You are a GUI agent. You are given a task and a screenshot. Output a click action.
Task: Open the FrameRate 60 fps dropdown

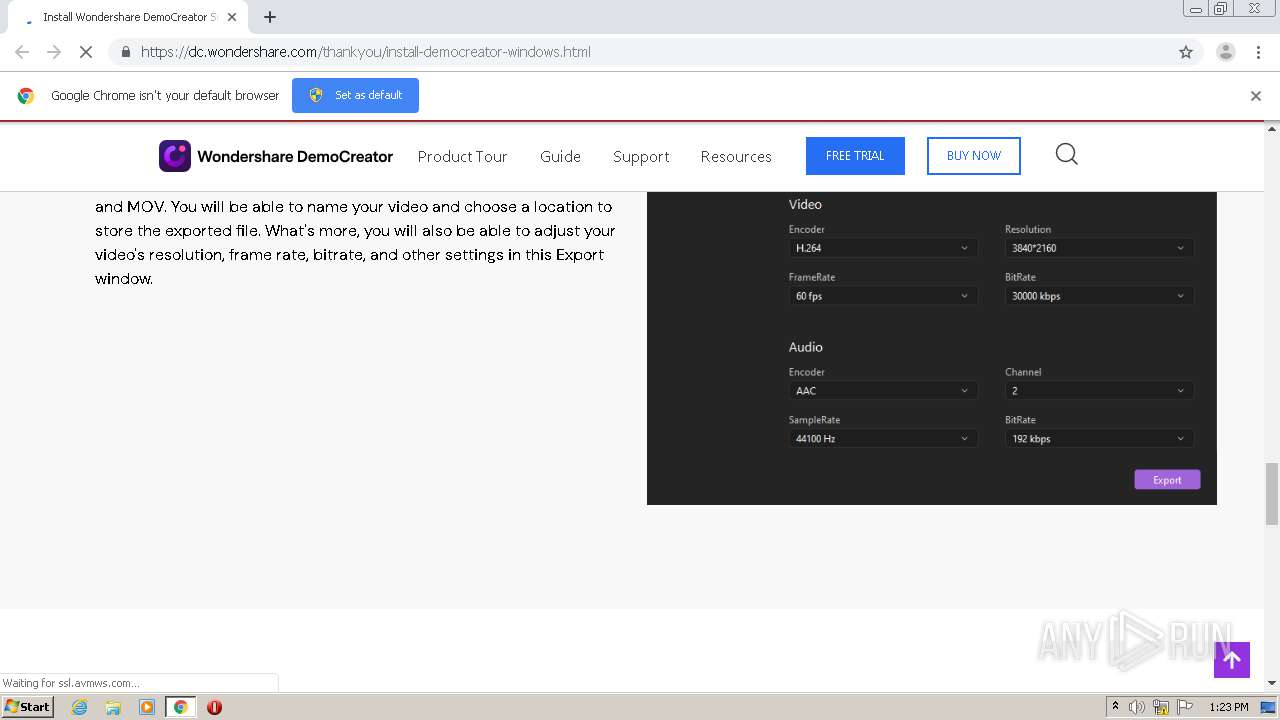[883, 296]
